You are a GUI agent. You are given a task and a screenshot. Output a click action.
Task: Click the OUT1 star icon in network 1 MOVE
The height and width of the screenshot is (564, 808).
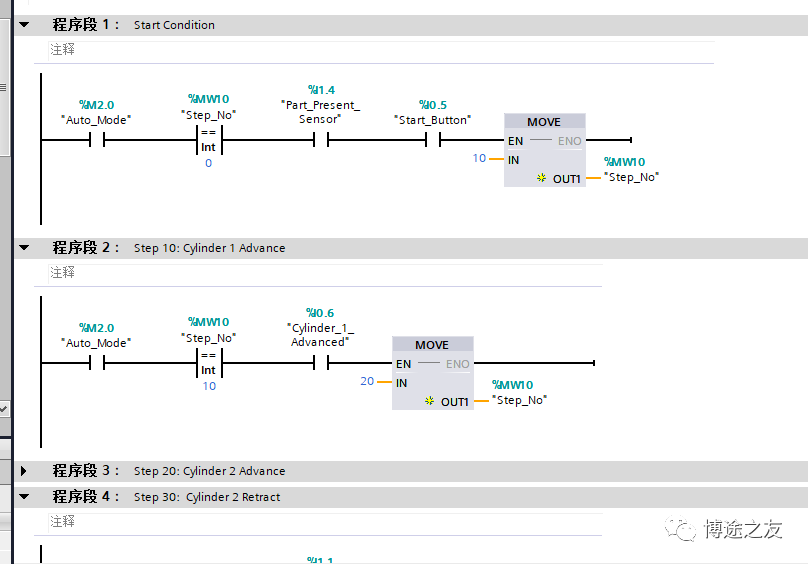(541, 178)
